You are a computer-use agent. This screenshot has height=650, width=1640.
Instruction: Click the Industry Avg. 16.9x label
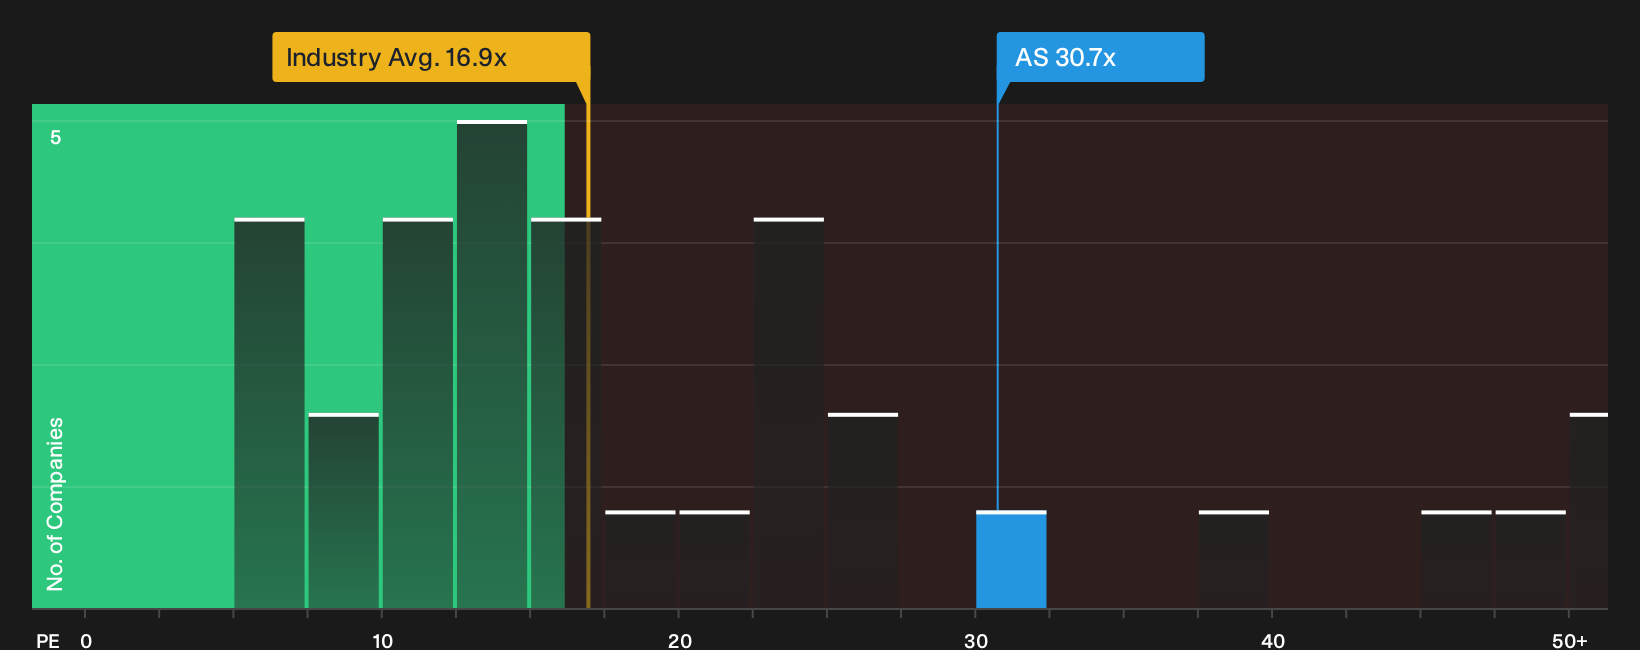click(431, 57)
